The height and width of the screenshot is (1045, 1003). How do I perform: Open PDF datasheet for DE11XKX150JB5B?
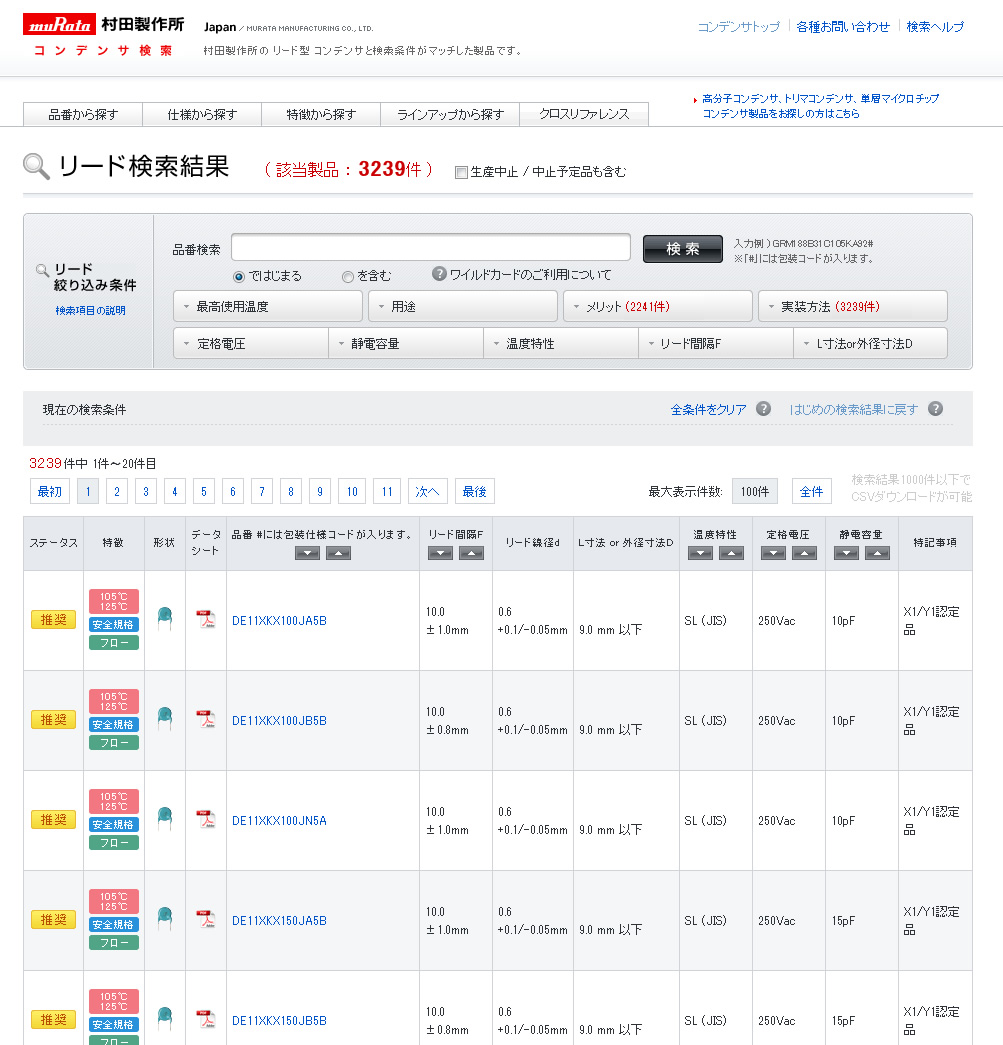206,1019
